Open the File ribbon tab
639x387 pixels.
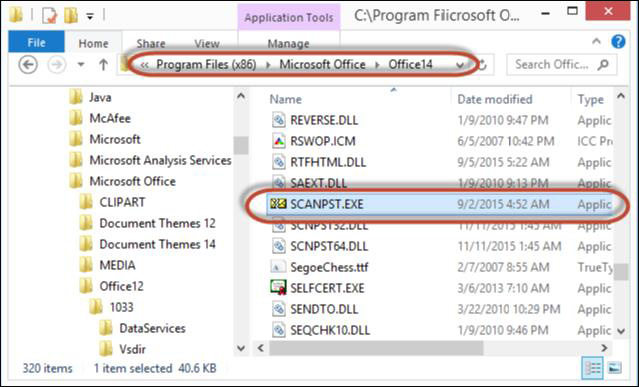pyautogui.click(x=36, y=42)
